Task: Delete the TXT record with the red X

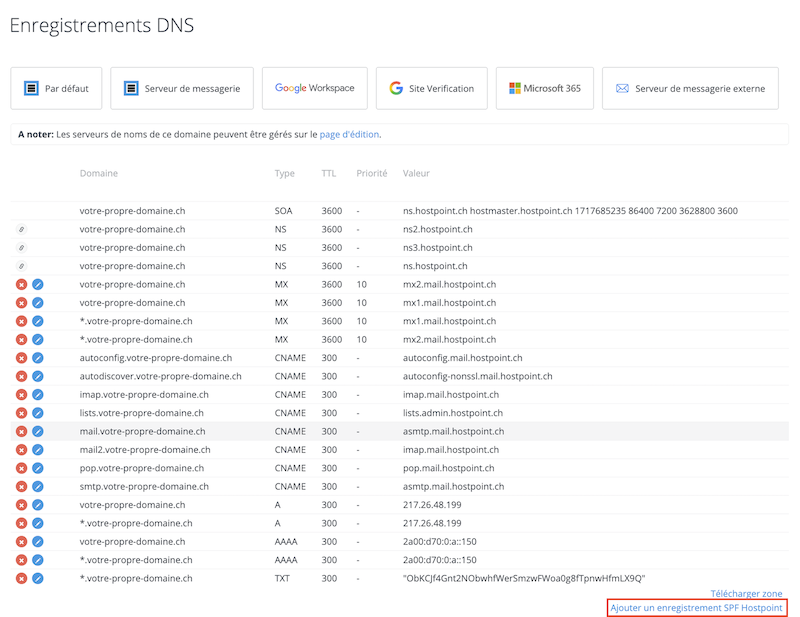Action: (21, 578)
